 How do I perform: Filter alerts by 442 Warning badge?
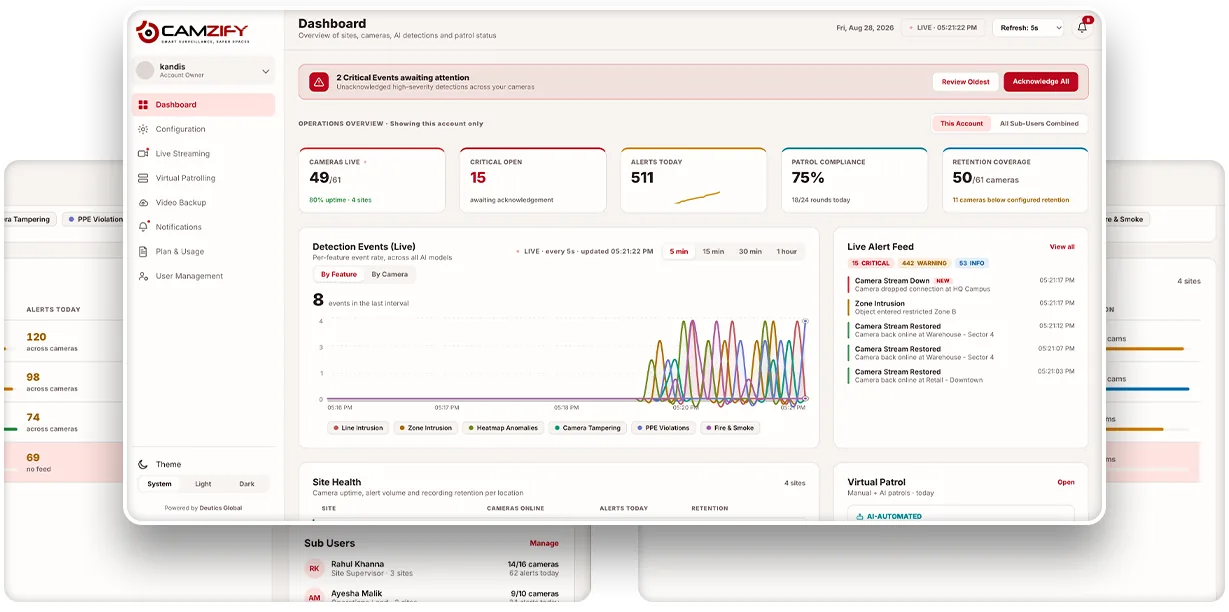click(923, 263)
